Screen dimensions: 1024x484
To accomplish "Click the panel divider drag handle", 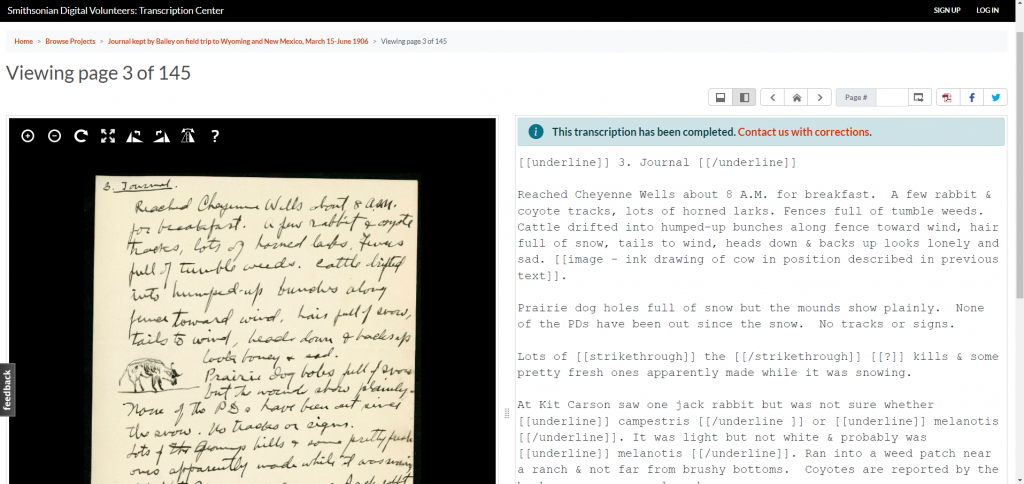I will (x=507, y=413).
